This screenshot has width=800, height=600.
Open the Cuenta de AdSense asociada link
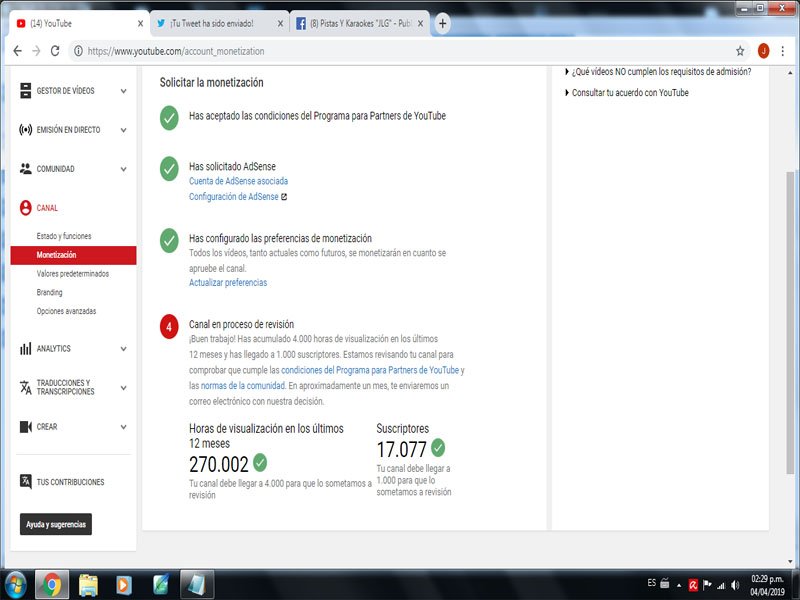[238, 181]
